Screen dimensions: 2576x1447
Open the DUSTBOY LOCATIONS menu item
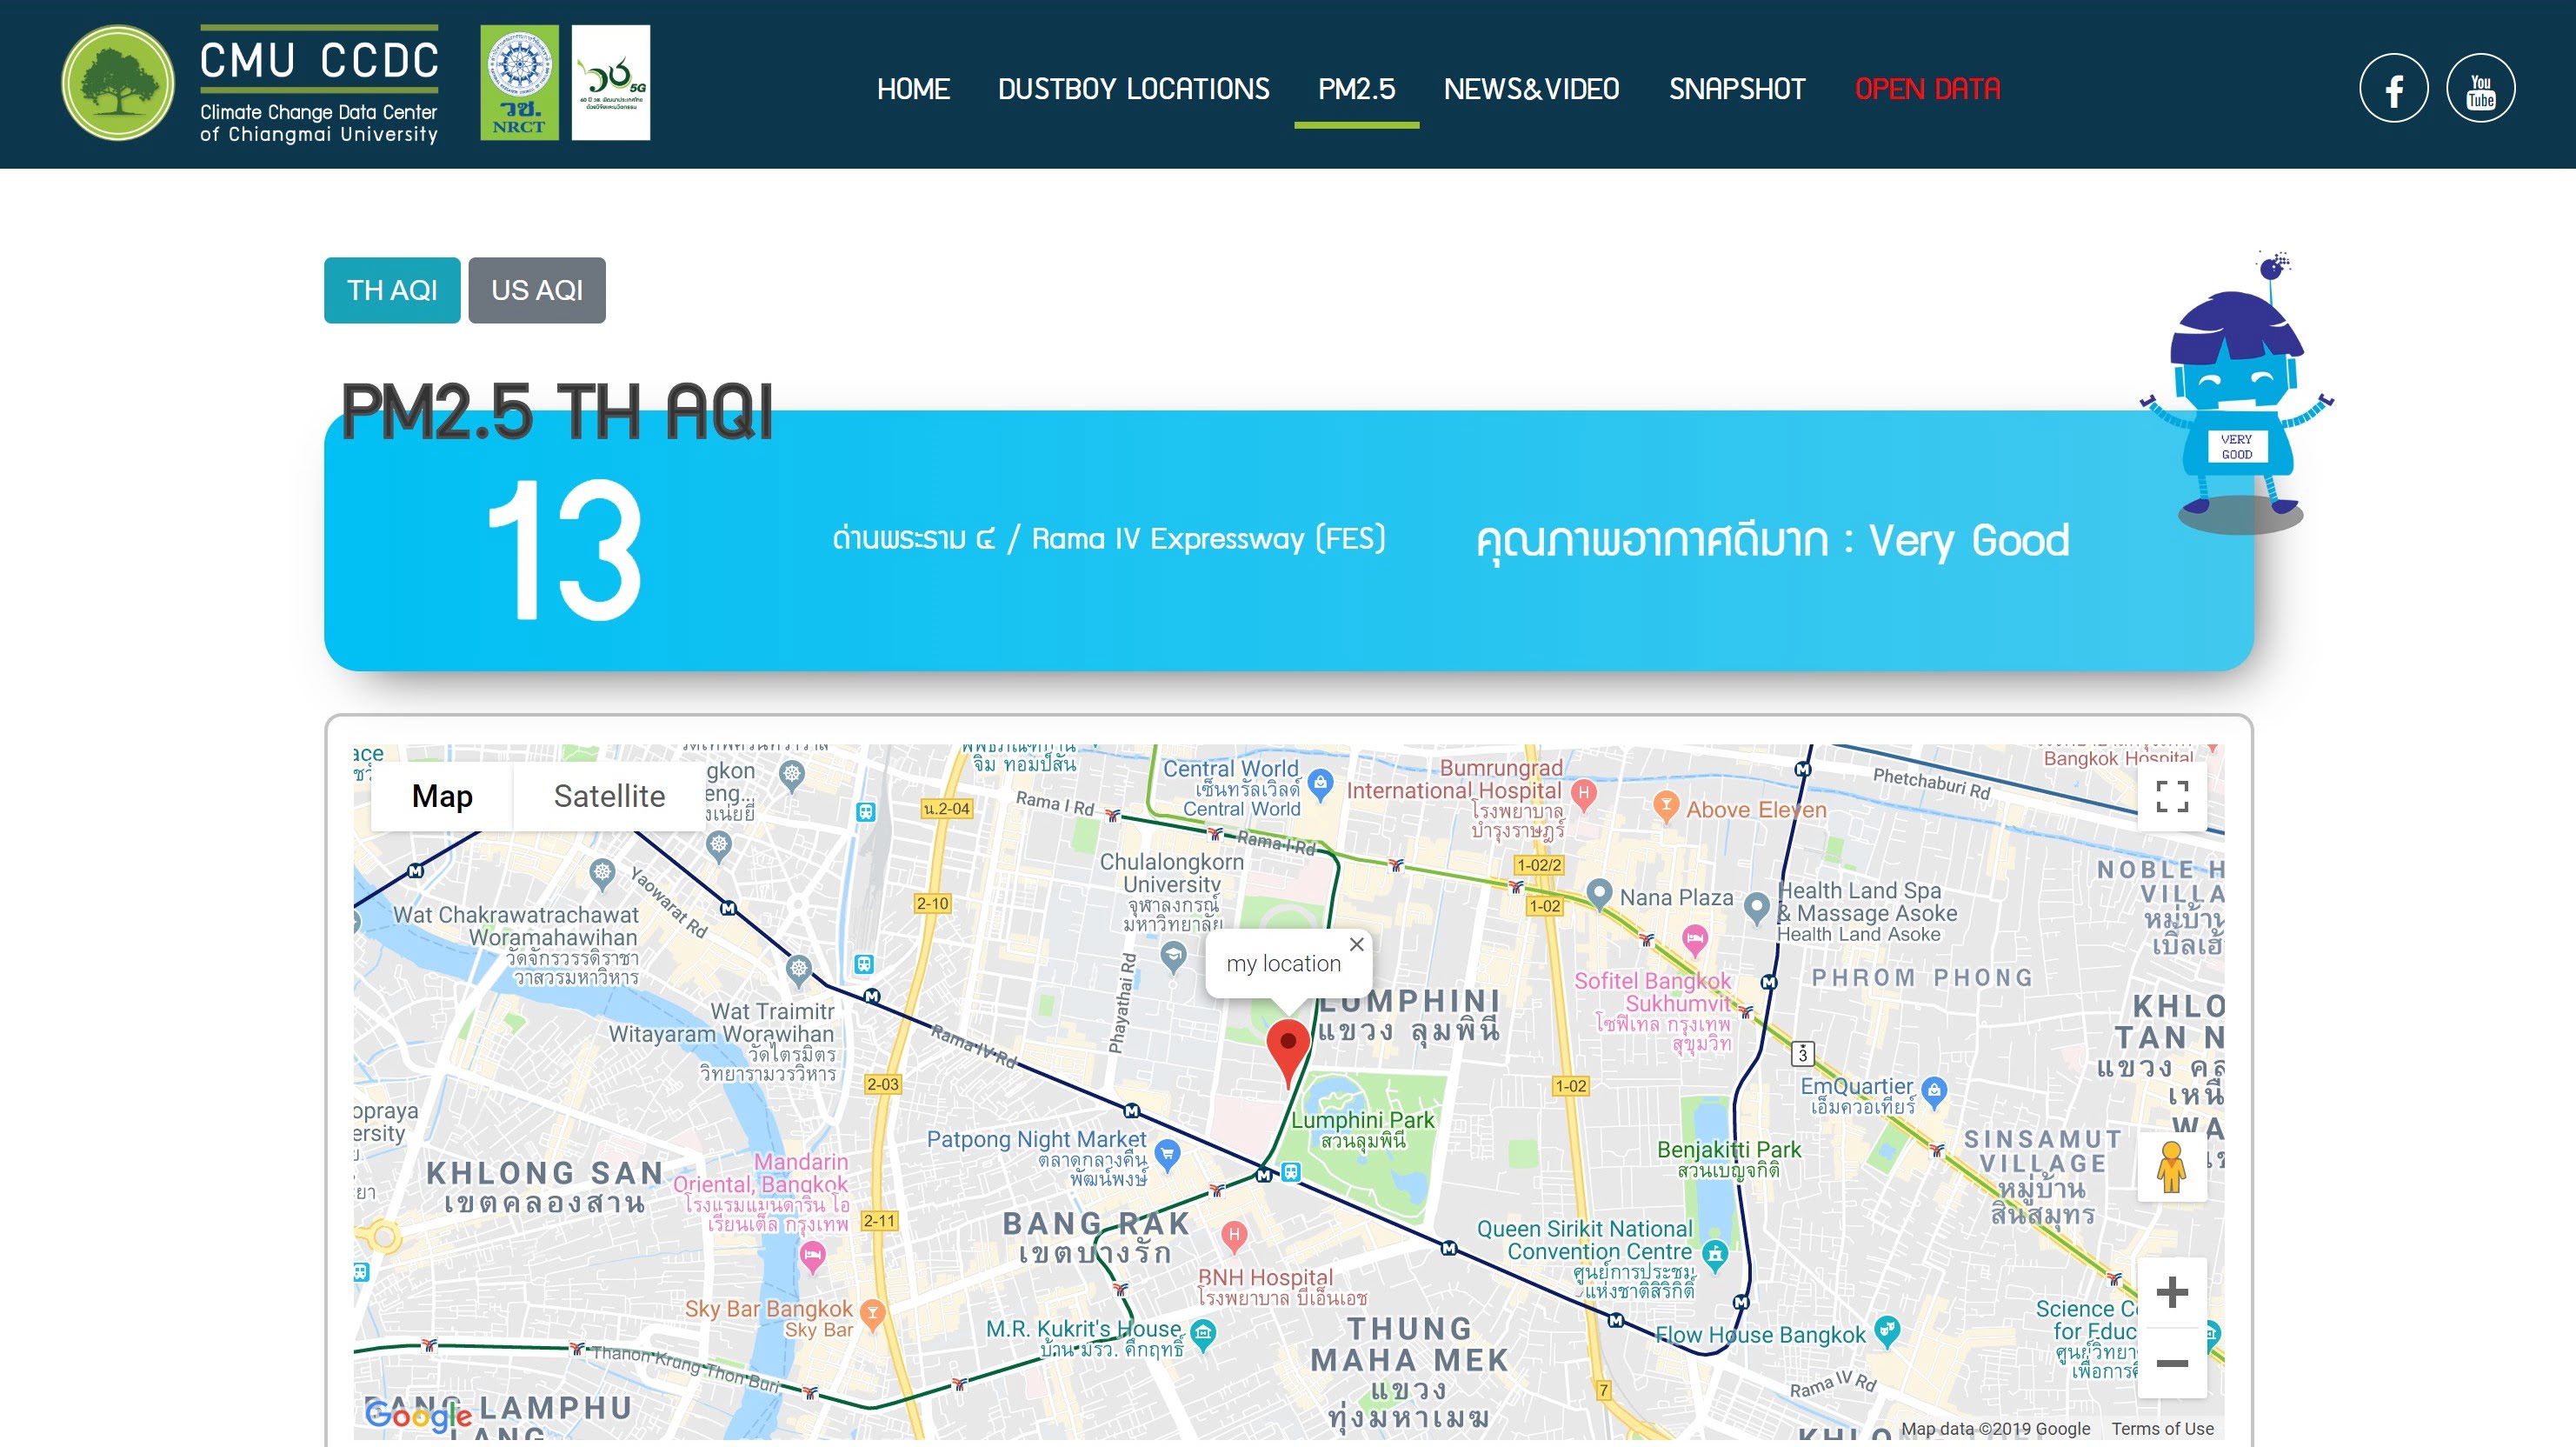pos(1133,88)
